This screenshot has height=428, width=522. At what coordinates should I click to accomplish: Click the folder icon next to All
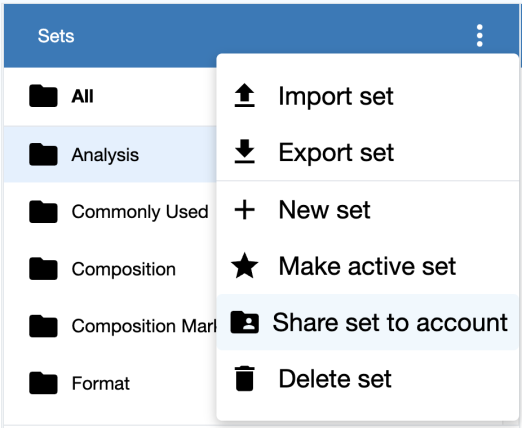43,96
